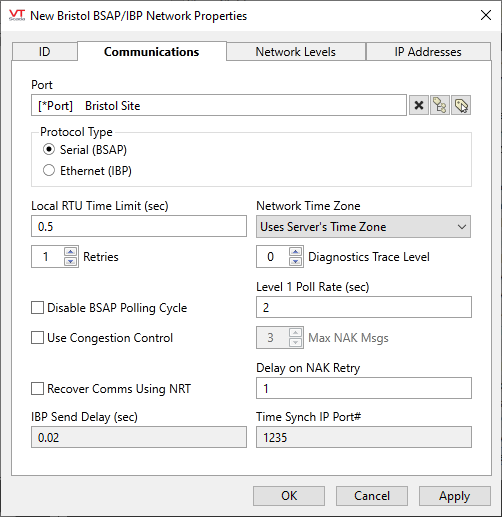Decrease Diagnostics Trace Level spinner
Screen dimensions: 502x517
[295, 262]
